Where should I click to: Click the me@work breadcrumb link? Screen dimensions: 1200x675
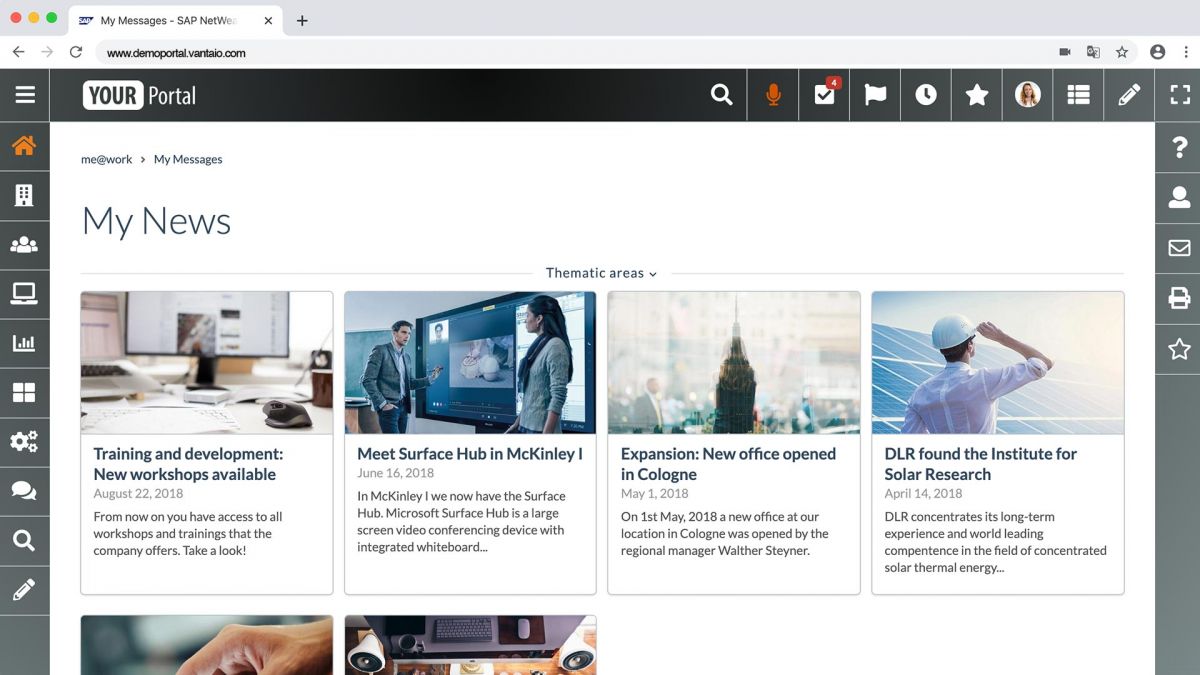tap(107, 159)
